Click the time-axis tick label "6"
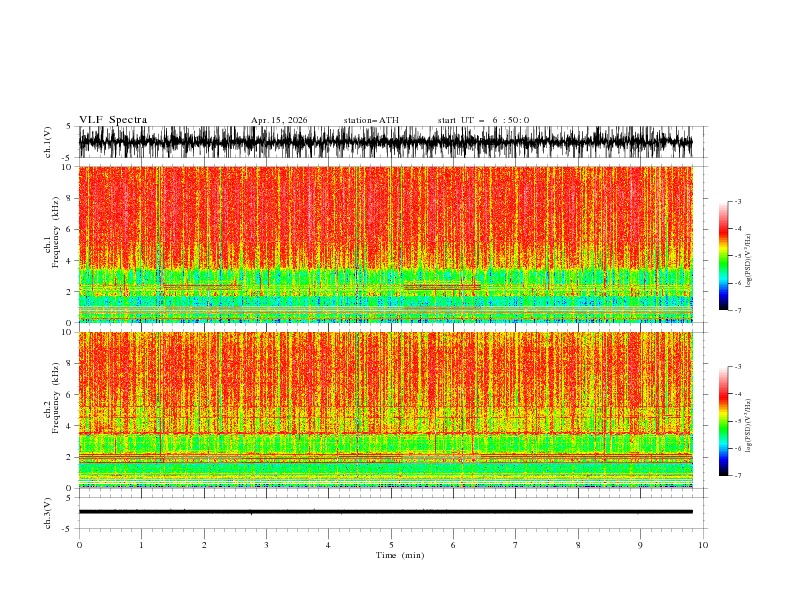The image size is (792, 612). coord(453,545)
